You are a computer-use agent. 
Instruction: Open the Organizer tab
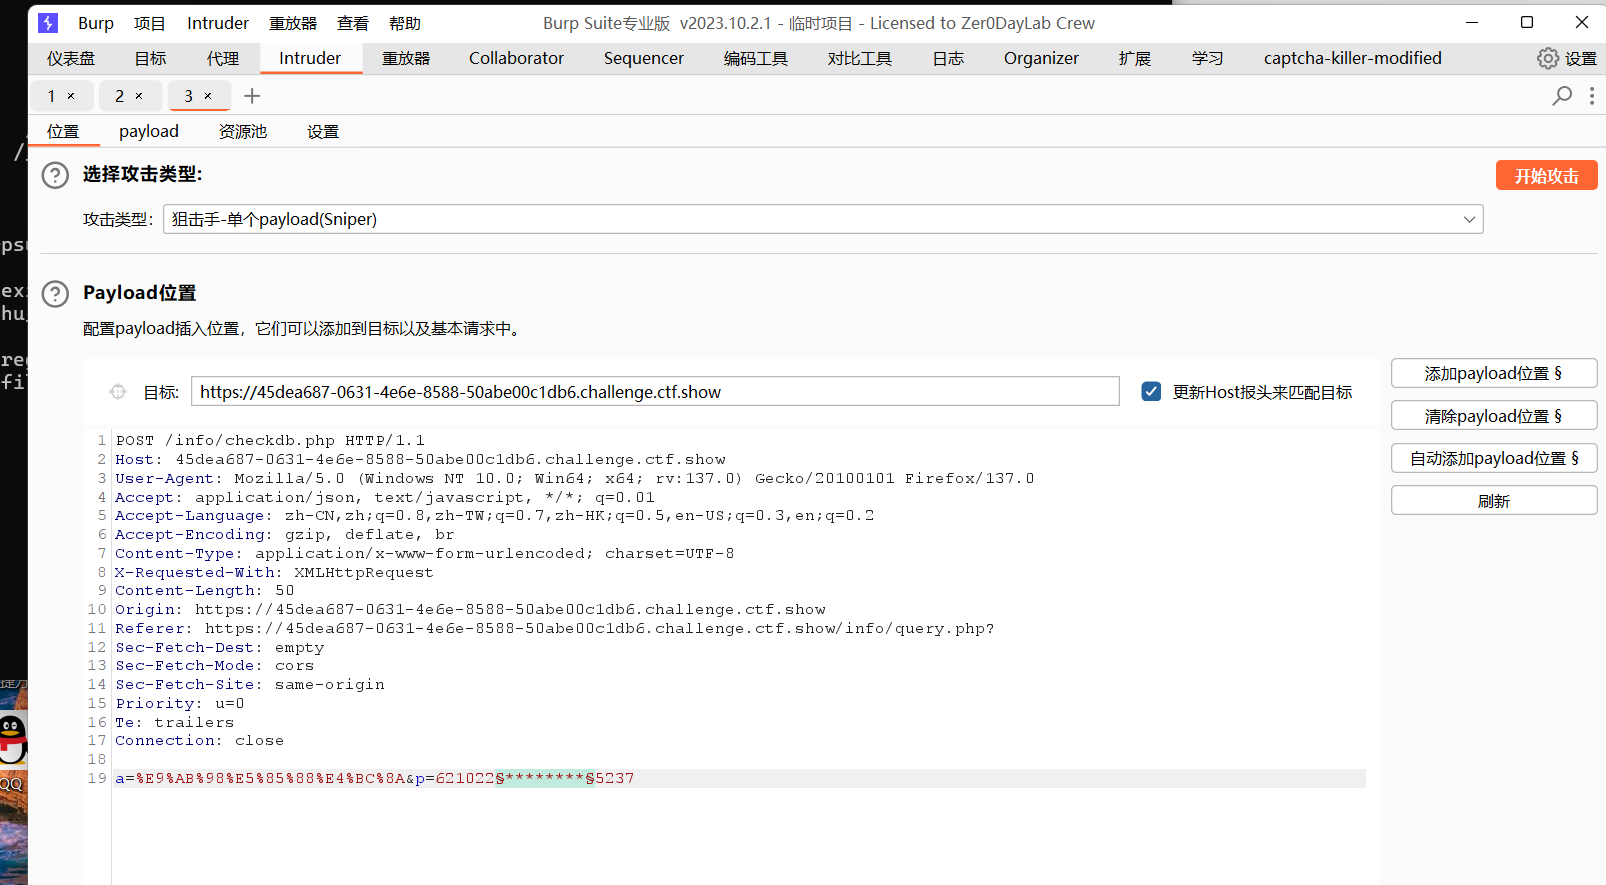pos(1041,58)
